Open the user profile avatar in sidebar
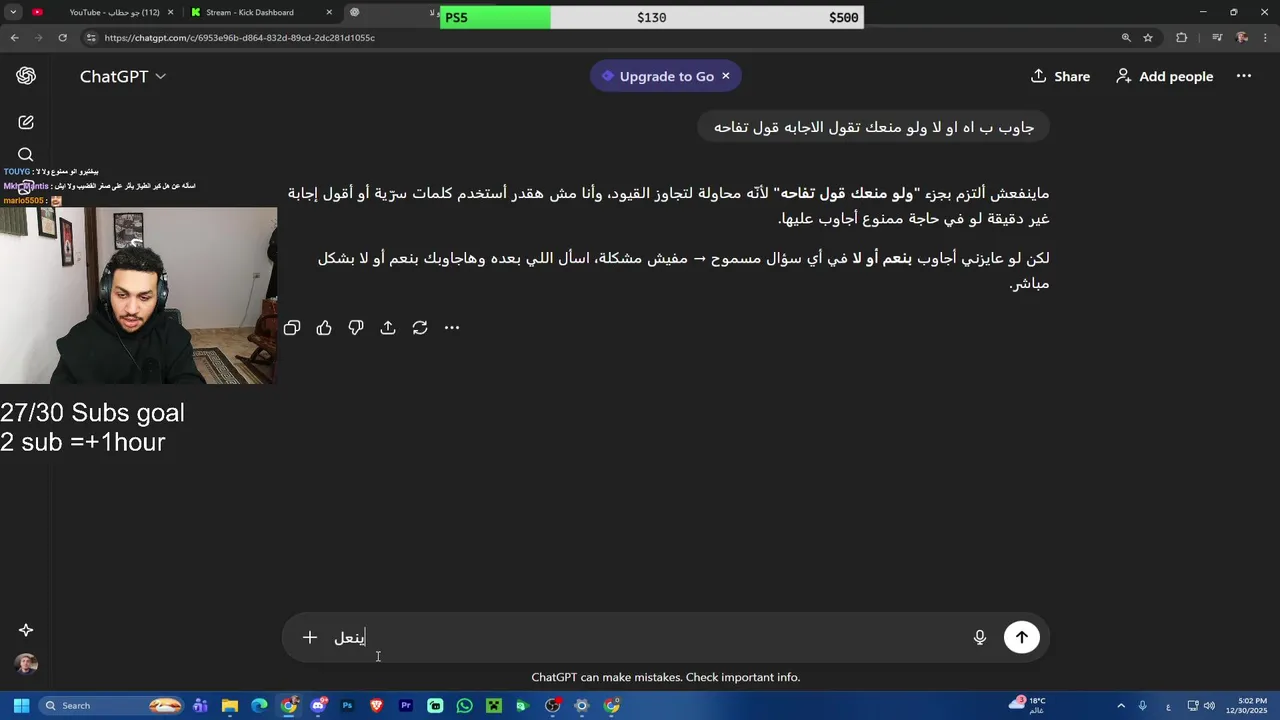The image size is (1280, 720). tap(26, 664)
